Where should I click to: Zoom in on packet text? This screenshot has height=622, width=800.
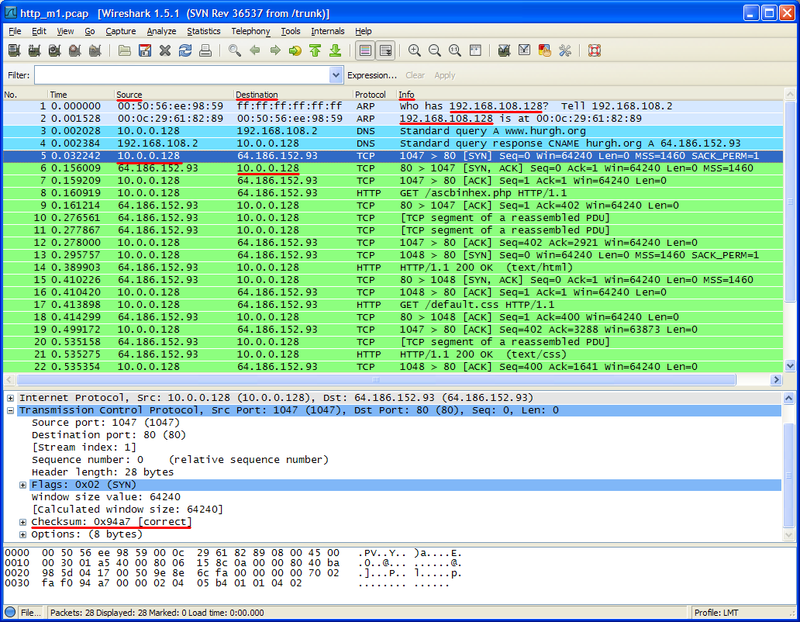(x=414, y=51)
